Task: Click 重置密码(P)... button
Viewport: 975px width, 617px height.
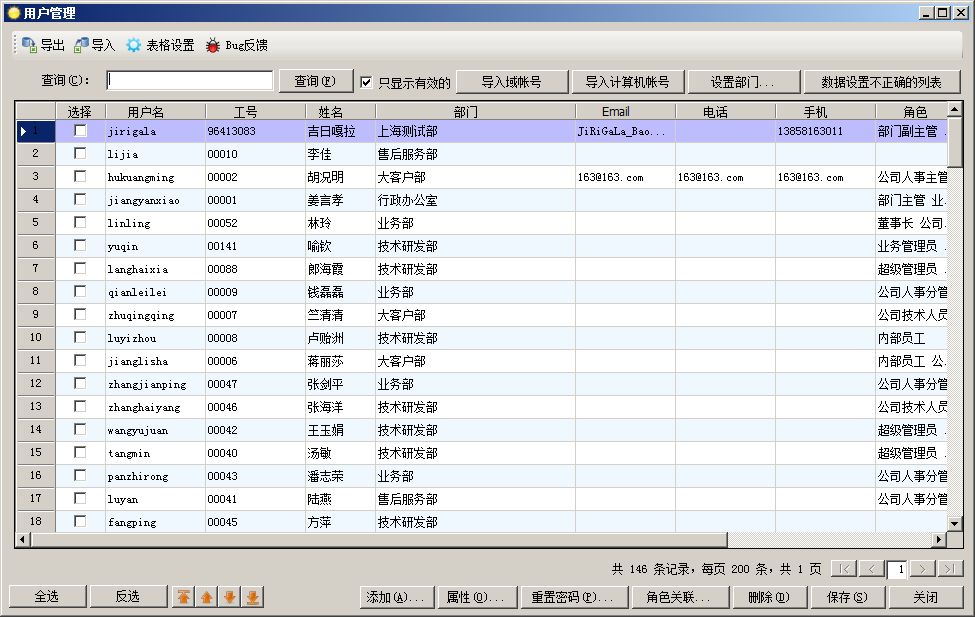Action: click(573, 598)
